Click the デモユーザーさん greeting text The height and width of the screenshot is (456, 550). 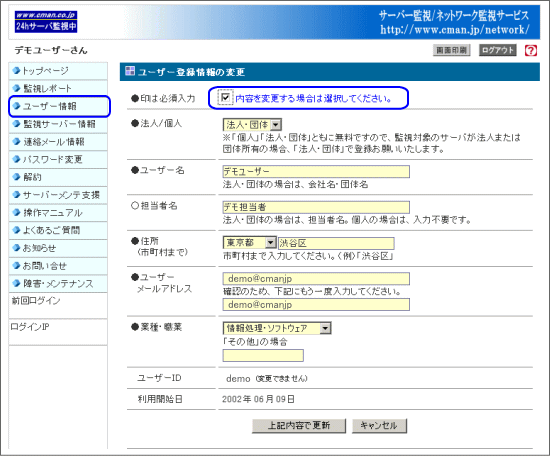tap(51, 51)
